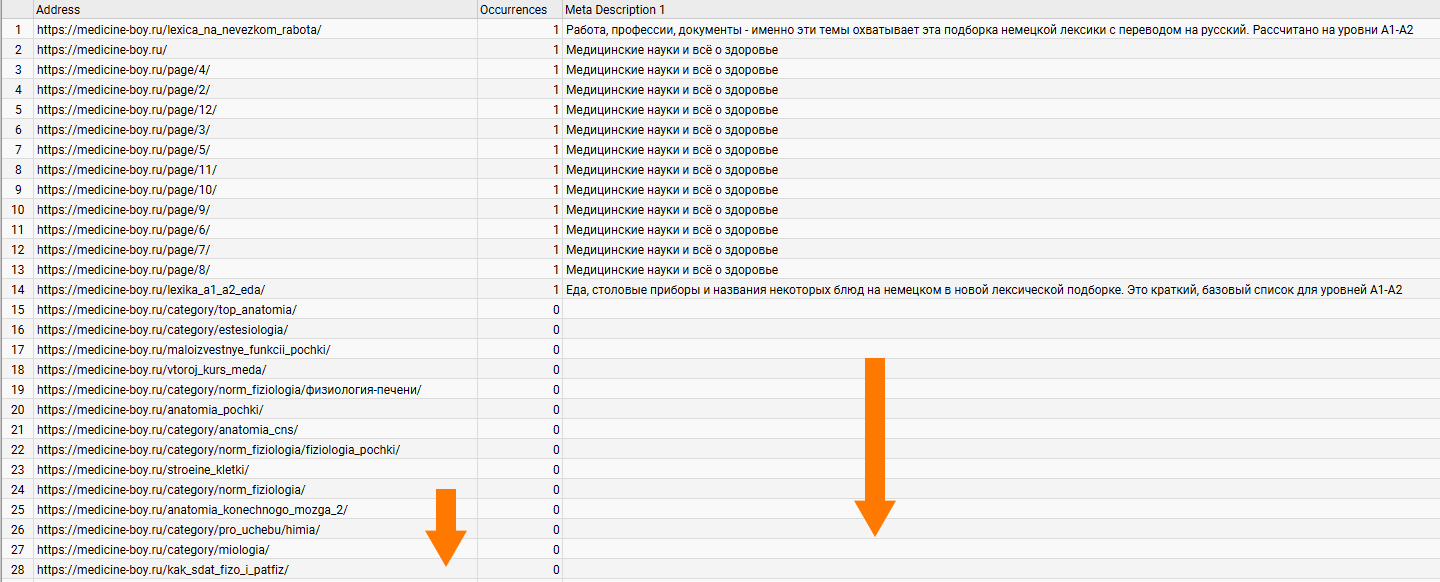
Task: Select the maloizvestnye_funkcii_pochki address
Action: pyautogui.click(x=255, y=350)
